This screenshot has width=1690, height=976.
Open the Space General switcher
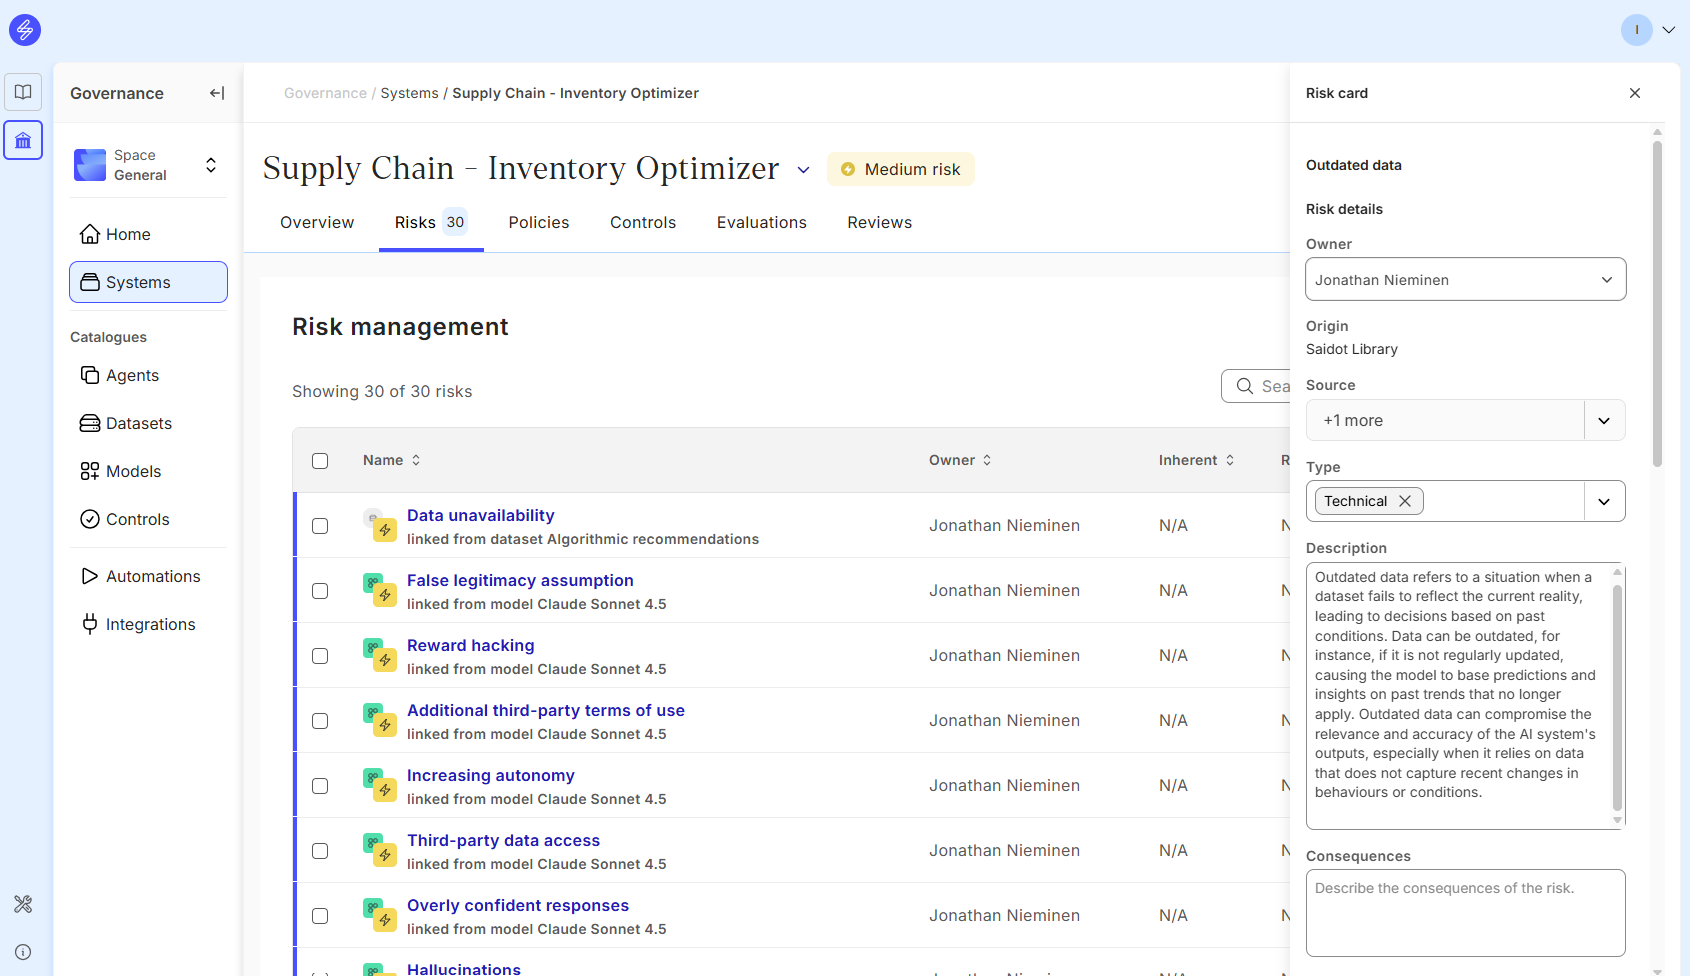pyautogui.click(x=148, y=165)
